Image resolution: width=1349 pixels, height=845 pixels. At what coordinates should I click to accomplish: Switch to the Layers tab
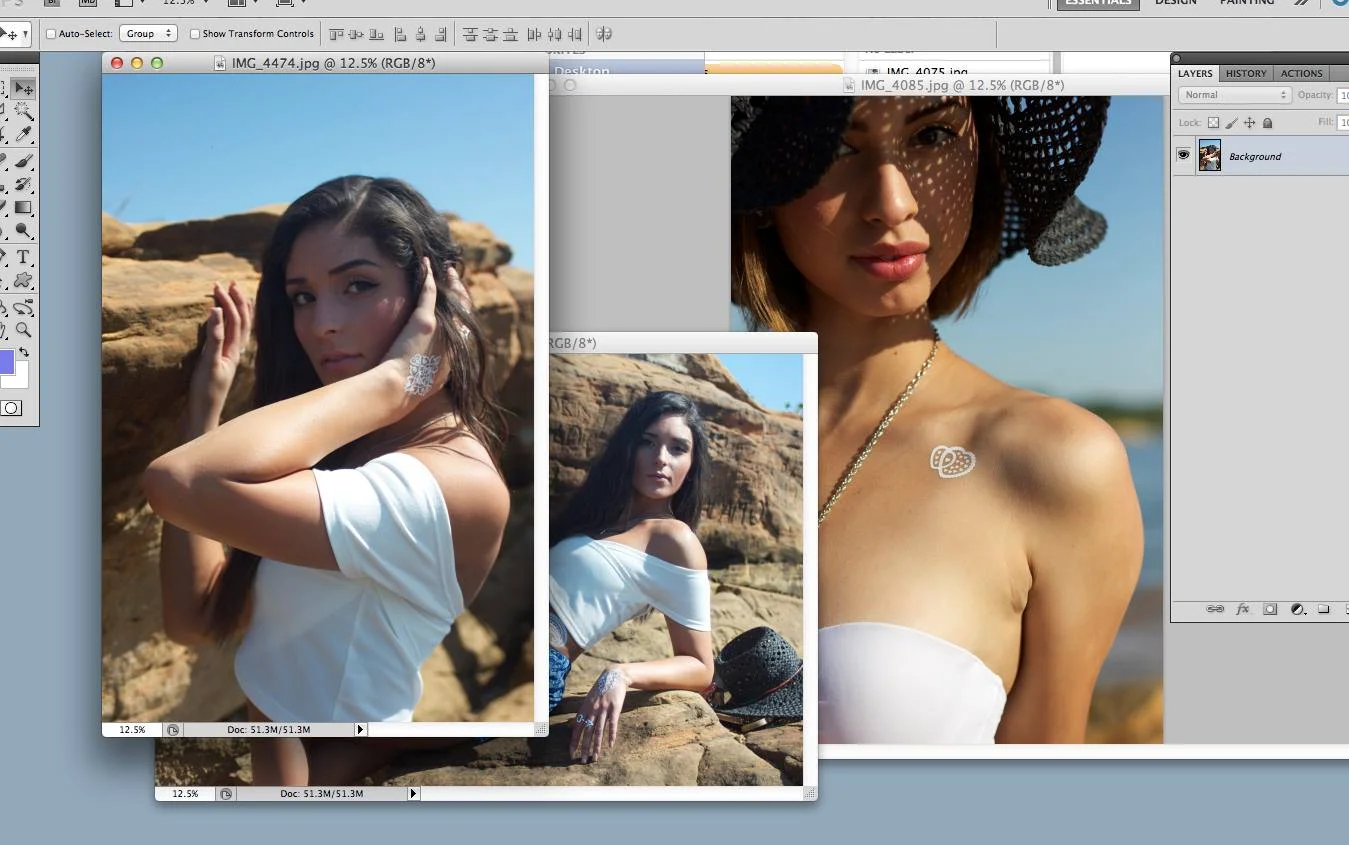pyautogui.click(x=1195, y=73)
